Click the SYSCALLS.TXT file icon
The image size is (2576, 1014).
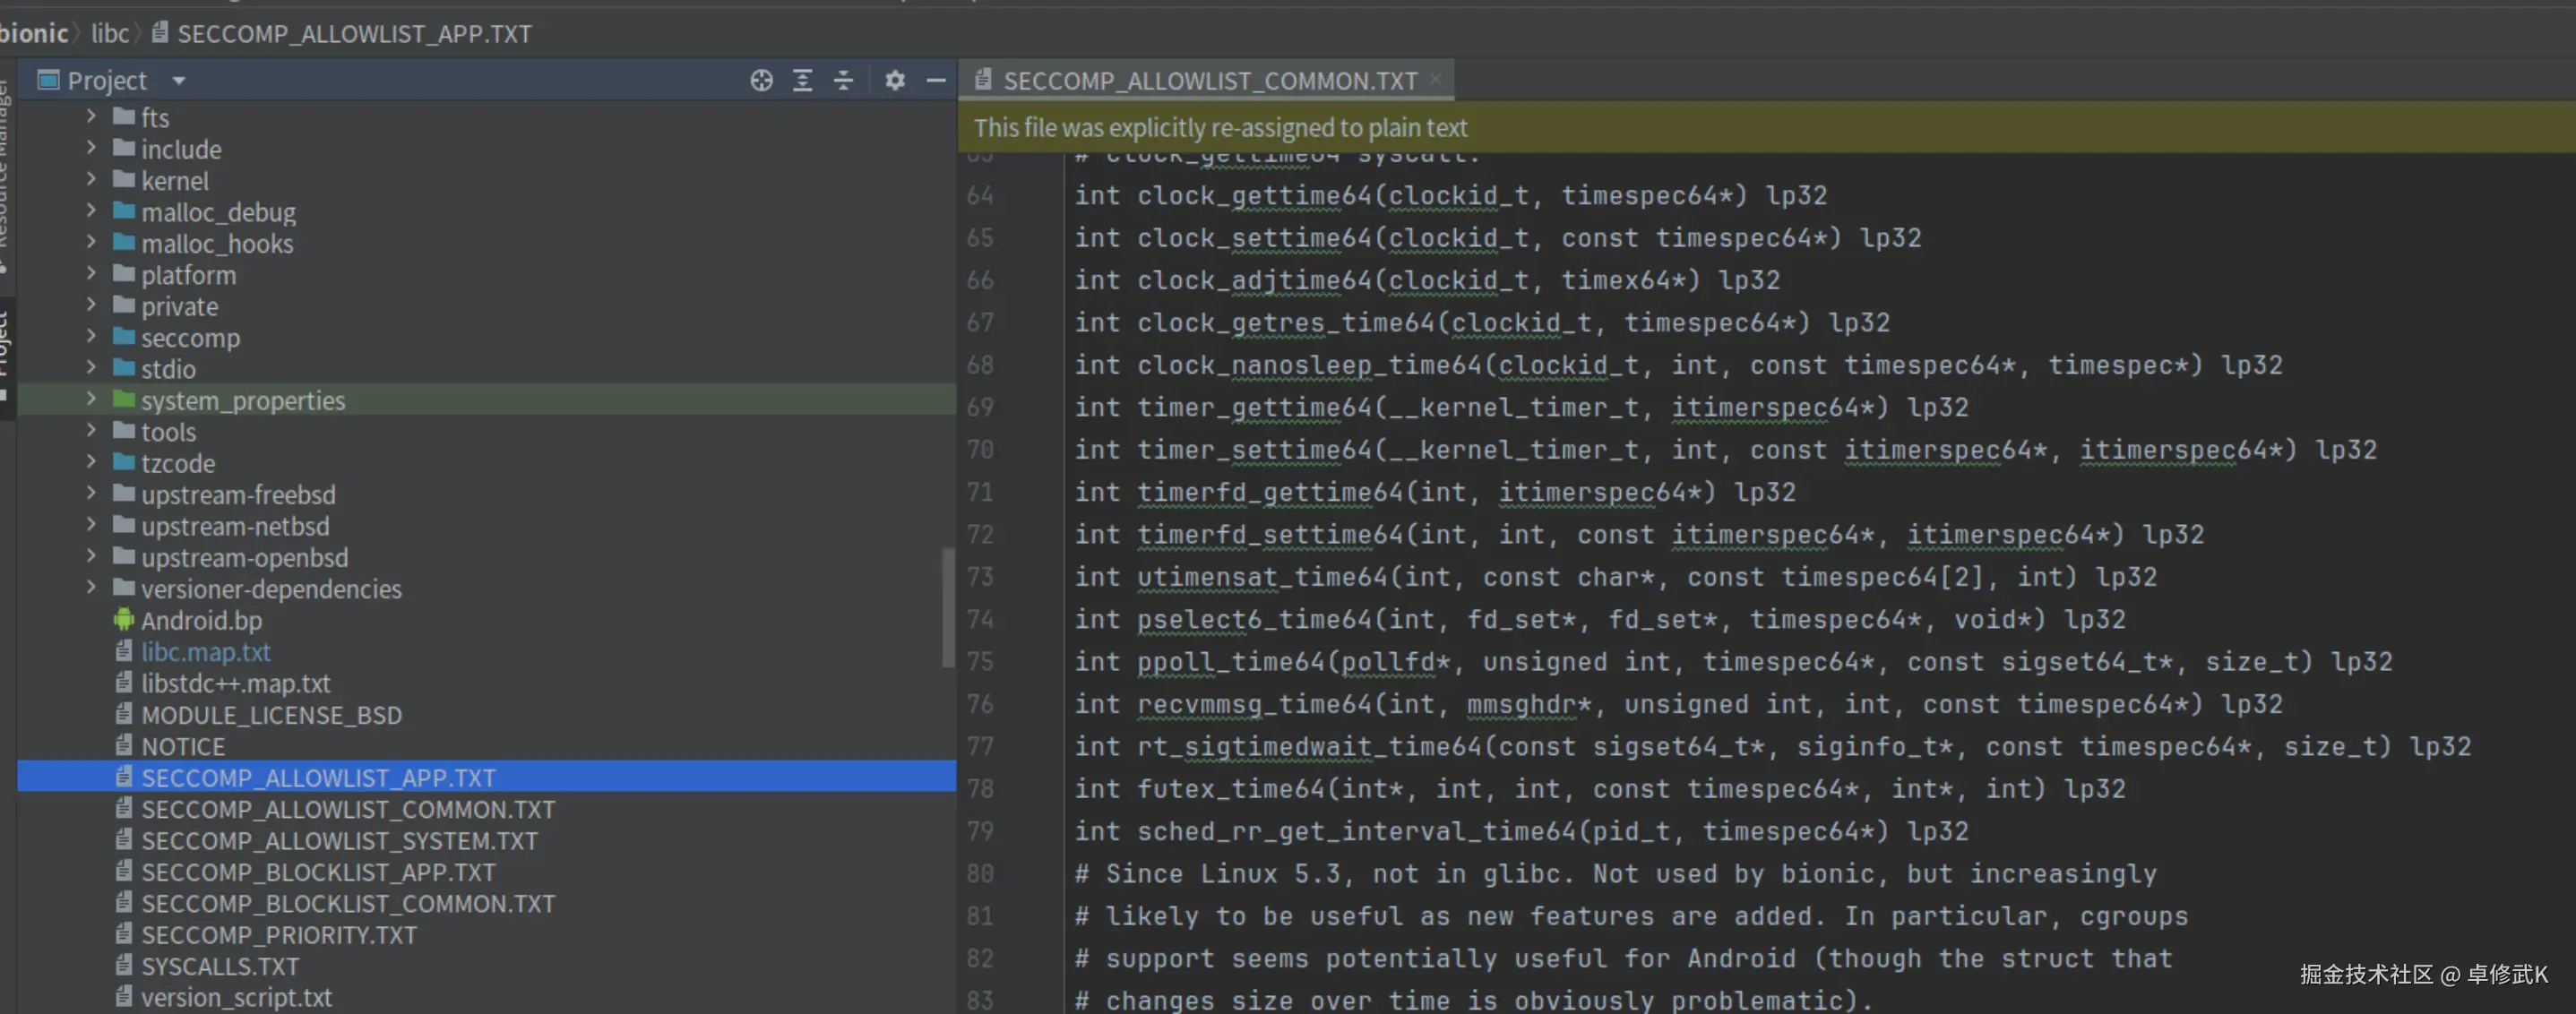tap(124, 966)
